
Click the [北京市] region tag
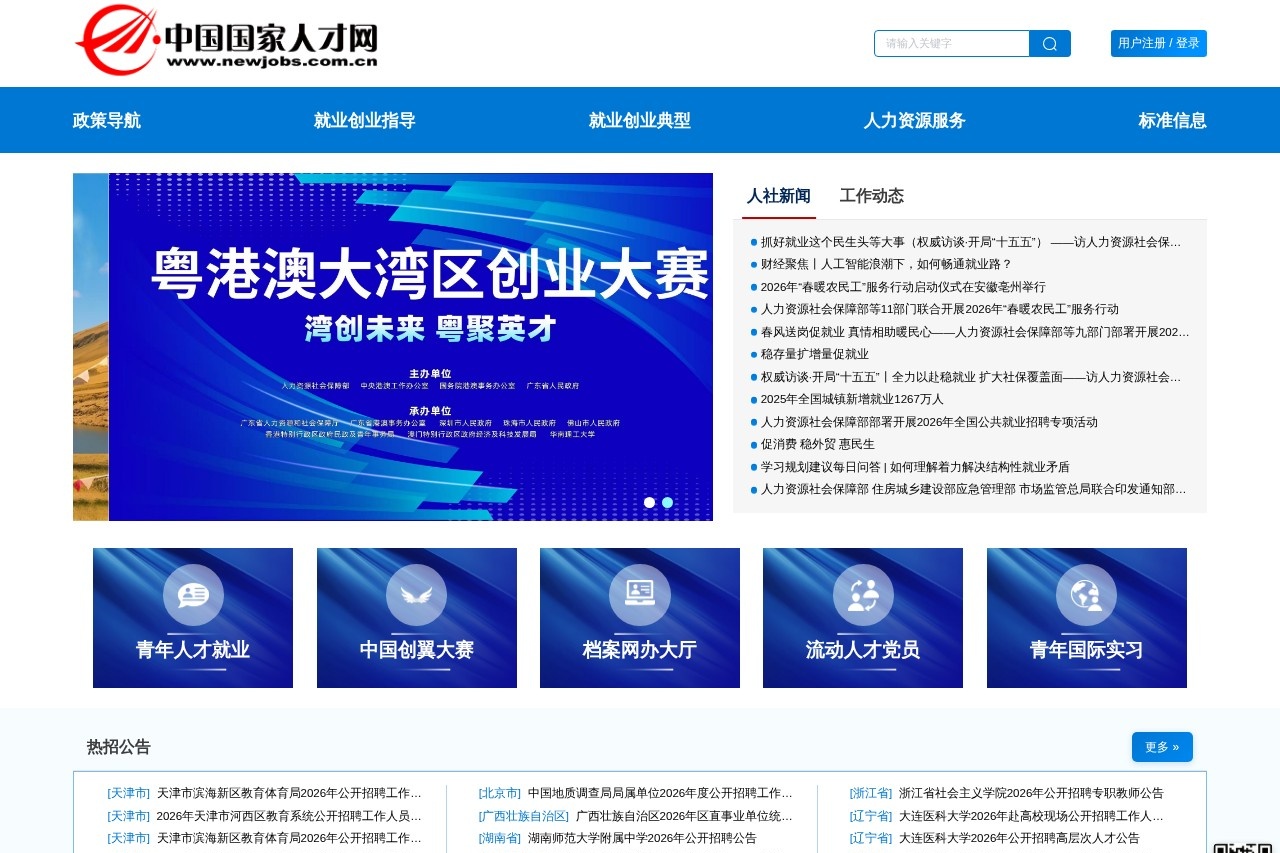click(x=500, y=793)
